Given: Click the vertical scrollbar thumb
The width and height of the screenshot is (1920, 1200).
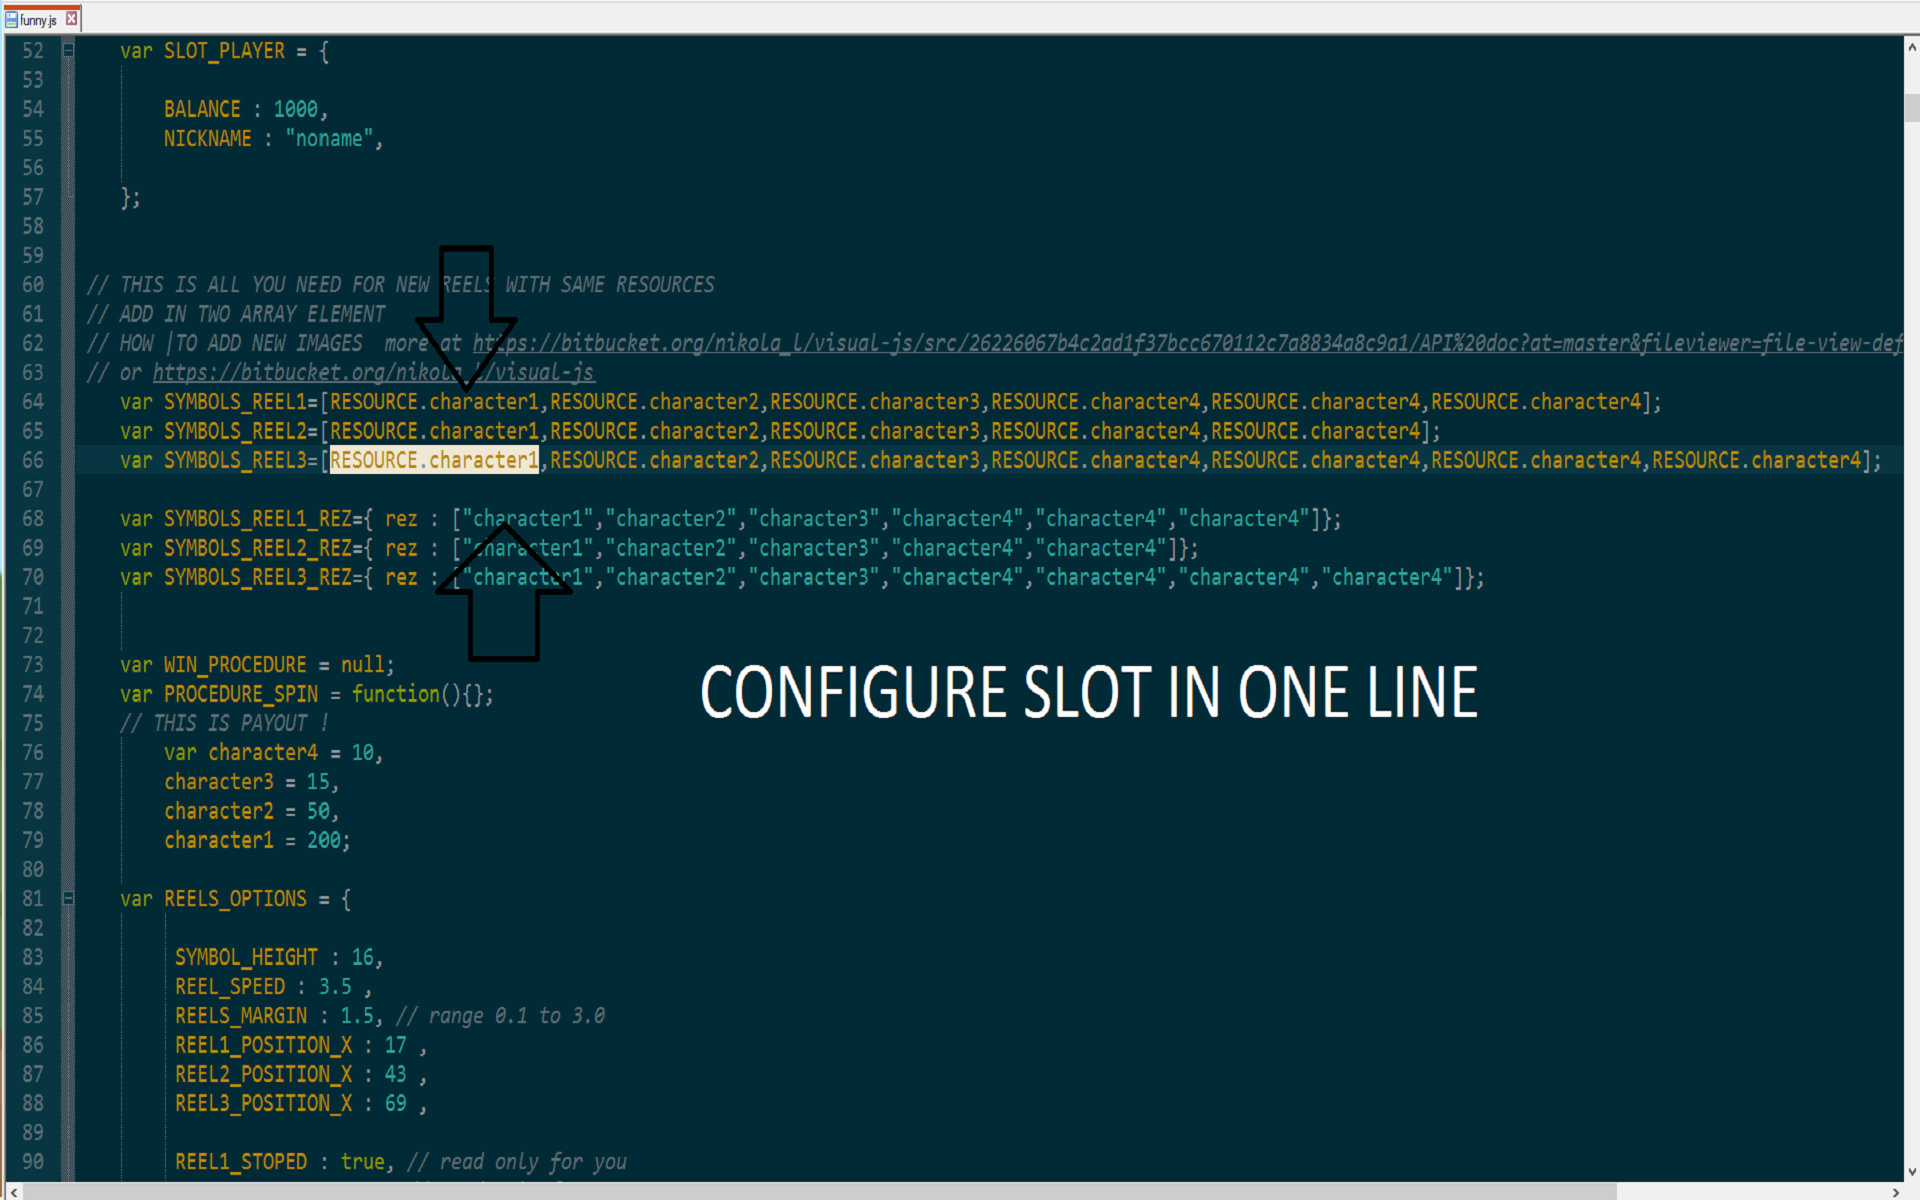Looking at the screenshot, I should coord(1911,107).
